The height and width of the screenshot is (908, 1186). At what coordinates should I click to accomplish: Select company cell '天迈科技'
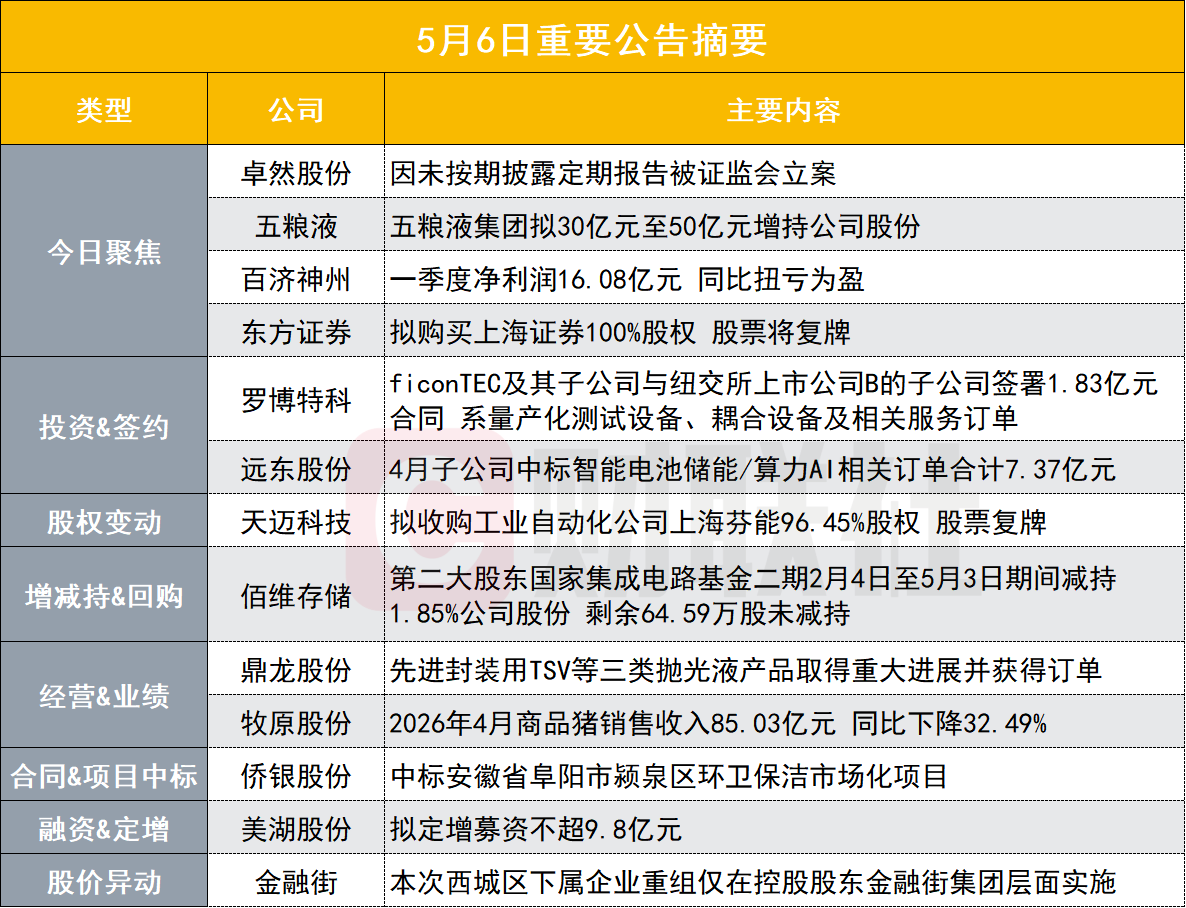click(296, 521)
